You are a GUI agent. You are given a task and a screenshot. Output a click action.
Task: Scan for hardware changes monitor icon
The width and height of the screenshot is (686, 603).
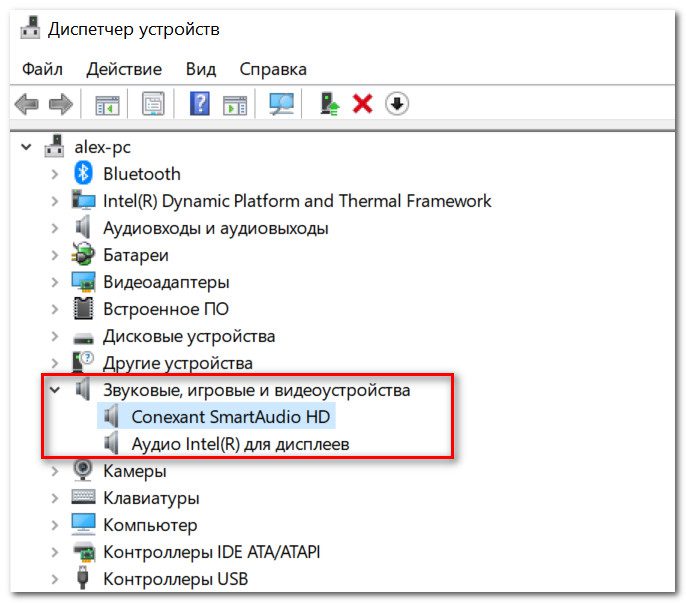click(x=281, y=104)
